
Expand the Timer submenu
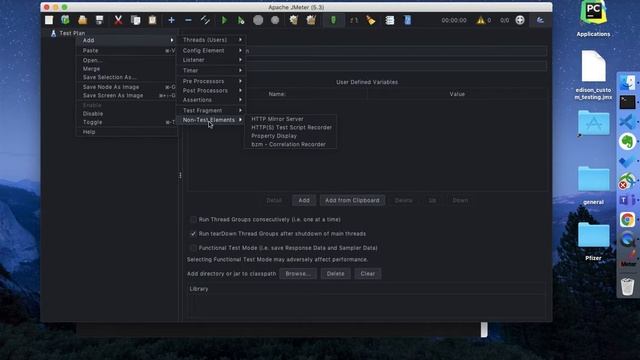[211, 71]
